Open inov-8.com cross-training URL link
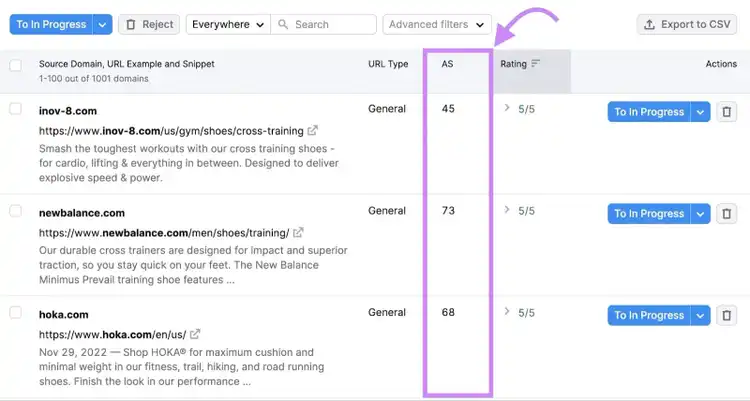Screen dimensions: 750x401 coord(171,131)
